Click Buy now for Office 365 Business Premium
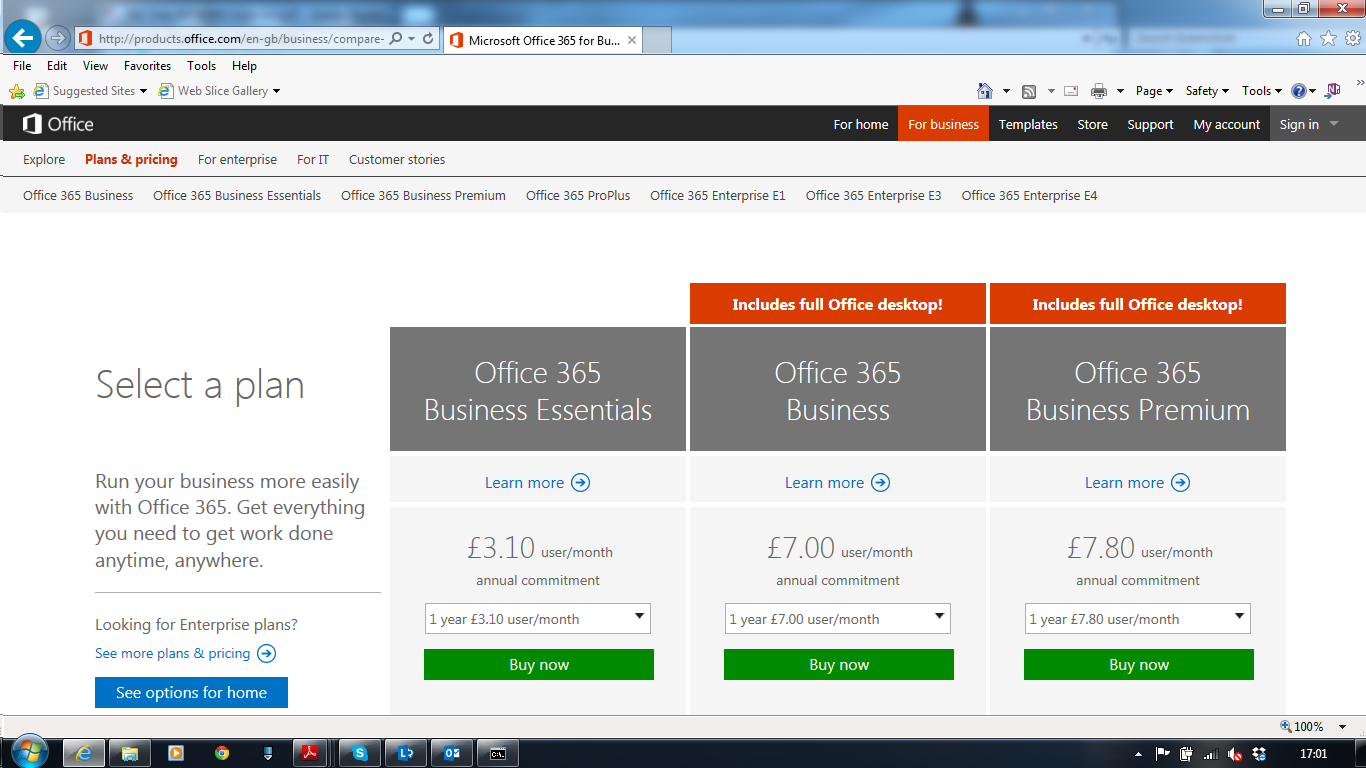The height and width of the screenshot is (768, 1366). [1139, 665]
